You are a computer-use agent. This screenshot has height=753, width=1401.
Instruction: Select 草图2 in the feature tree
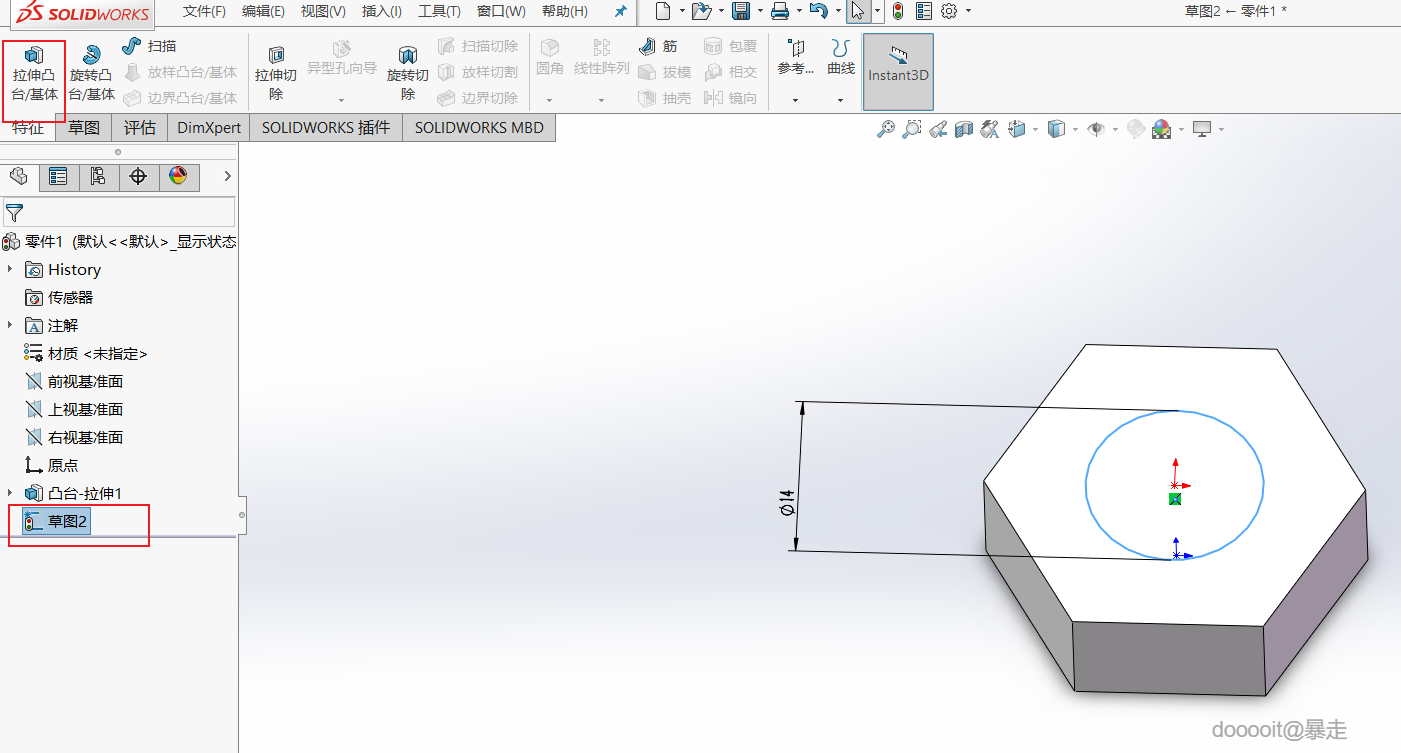[x=68, y=521]
